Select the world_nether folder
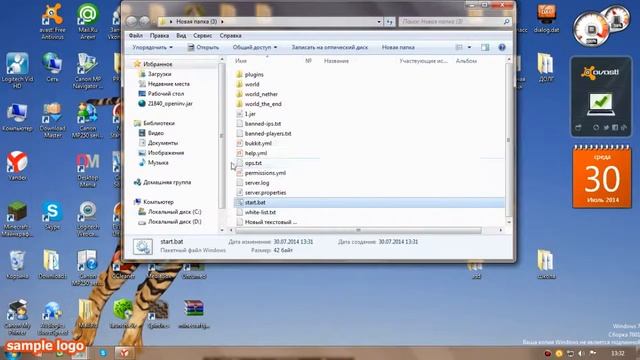Screen dimensions: 640x360 point(261,94)
